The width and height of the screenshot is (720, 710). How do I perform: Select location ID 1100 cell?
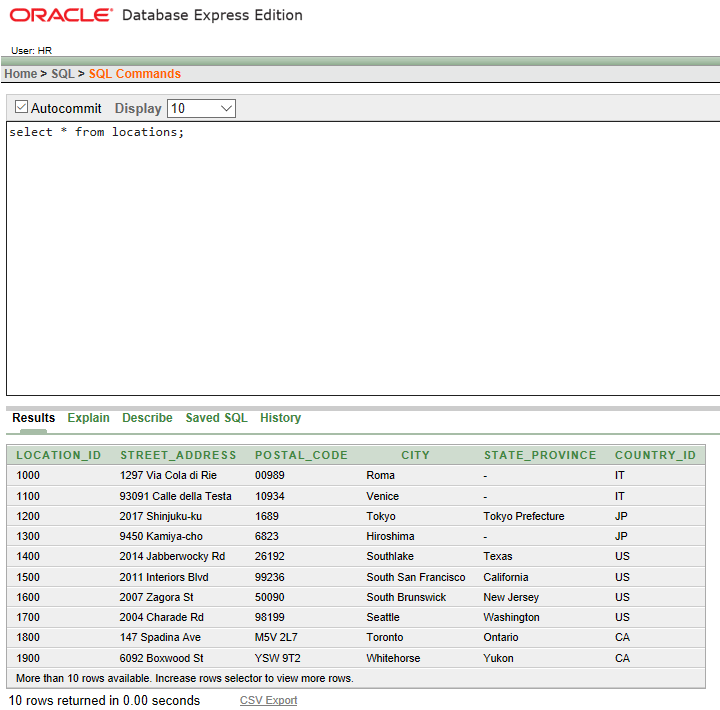point(28,496)
